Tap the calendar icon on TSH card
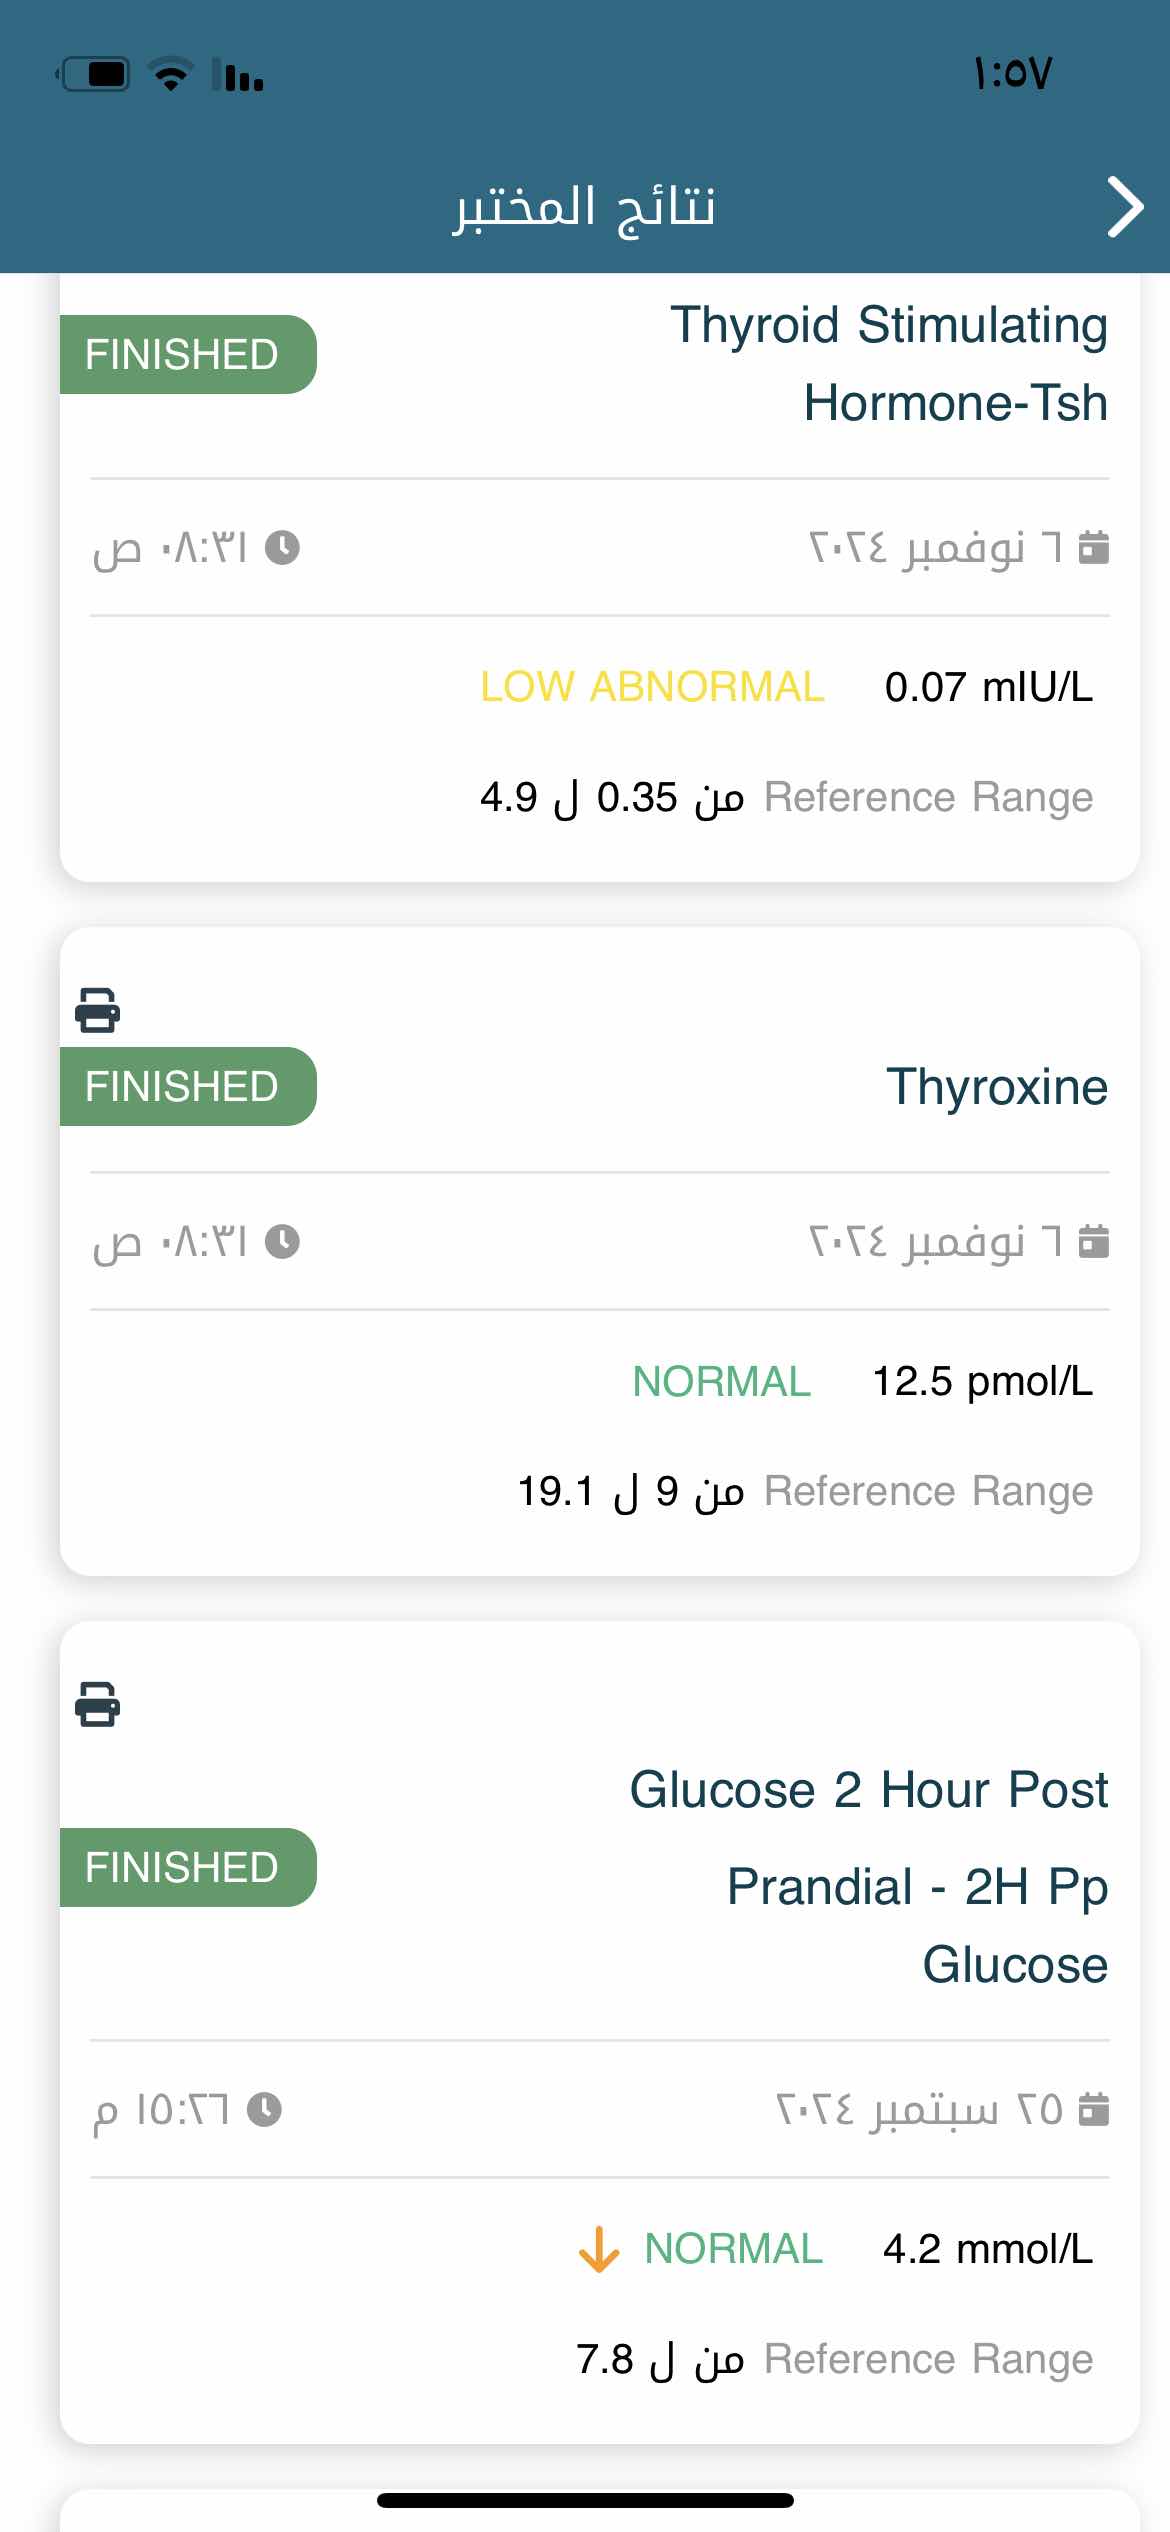The width and height of the screenshot is (1170, 2532). click(1094, 547)
